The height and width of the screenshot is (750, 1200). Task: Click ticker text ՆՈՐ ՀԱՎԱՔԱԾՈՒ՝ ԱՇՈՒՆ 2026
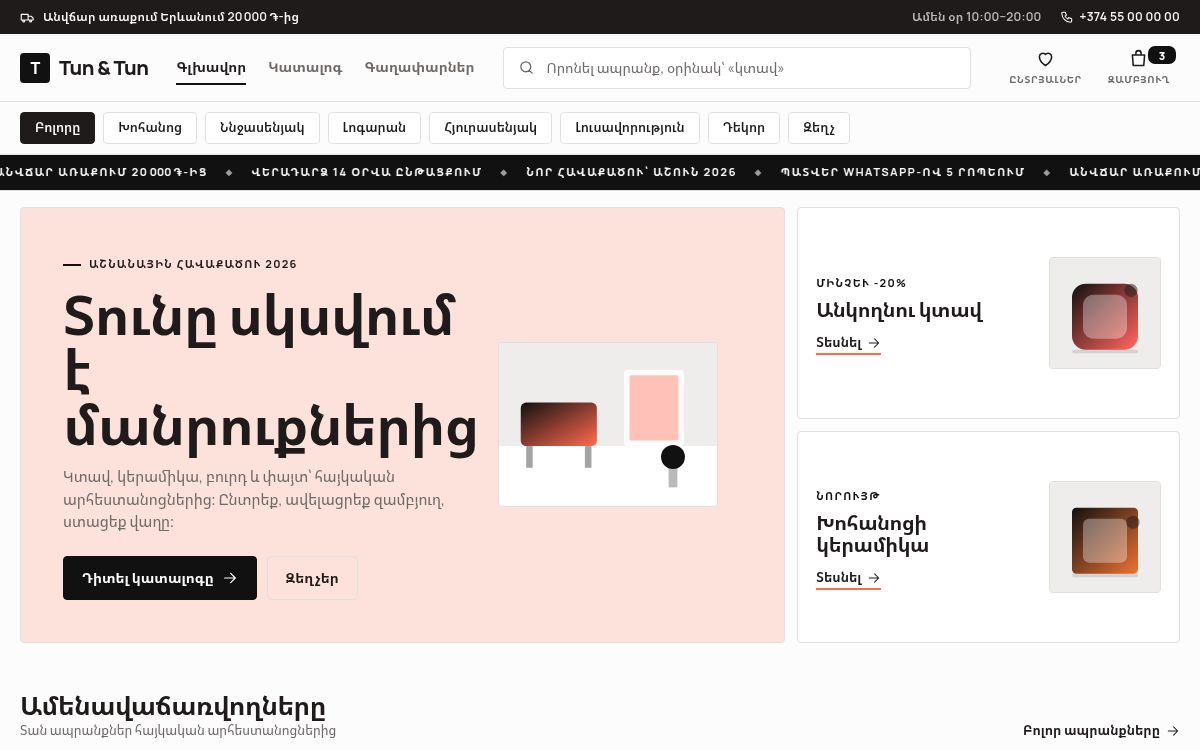(631, 172)
